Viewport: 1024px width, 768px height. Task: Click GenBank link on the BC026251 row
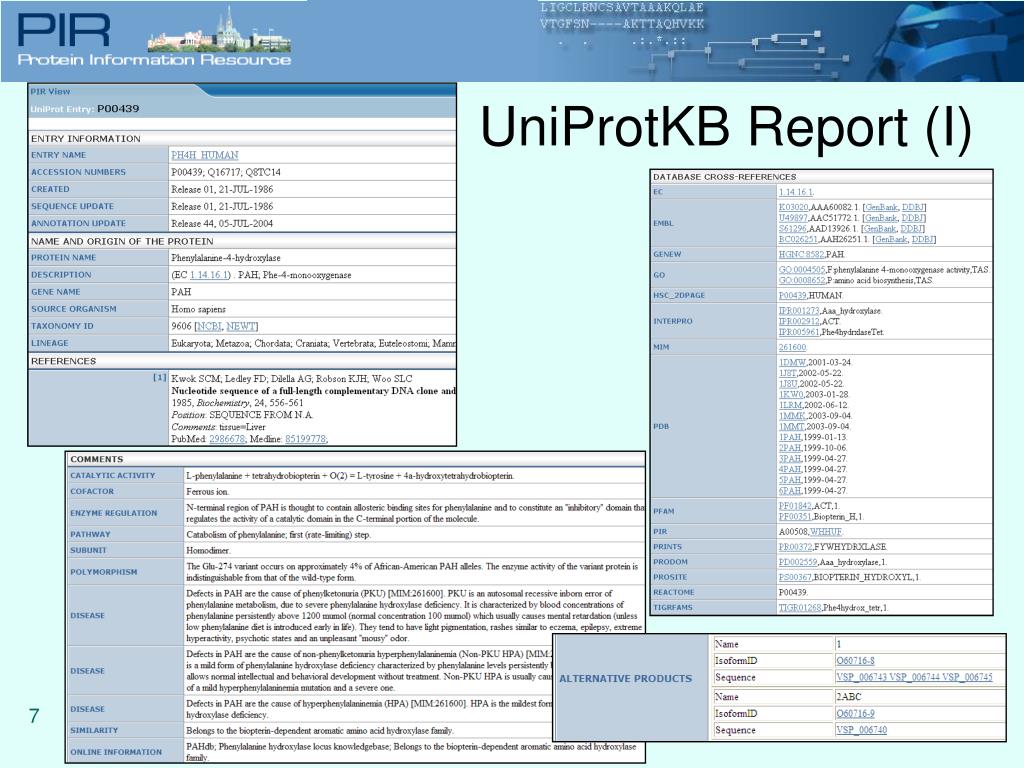[891, 239]
